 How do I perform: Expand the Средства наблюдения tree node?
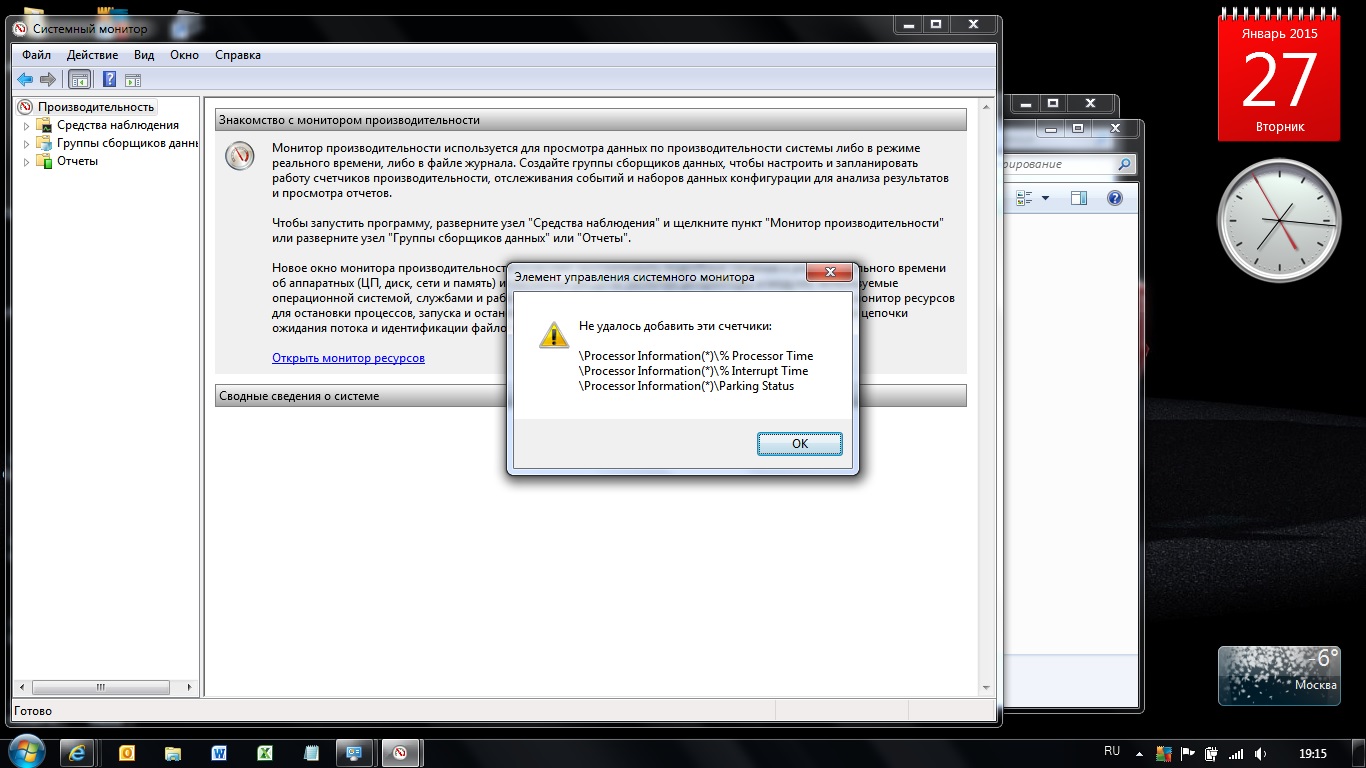(x=27, y=125)
